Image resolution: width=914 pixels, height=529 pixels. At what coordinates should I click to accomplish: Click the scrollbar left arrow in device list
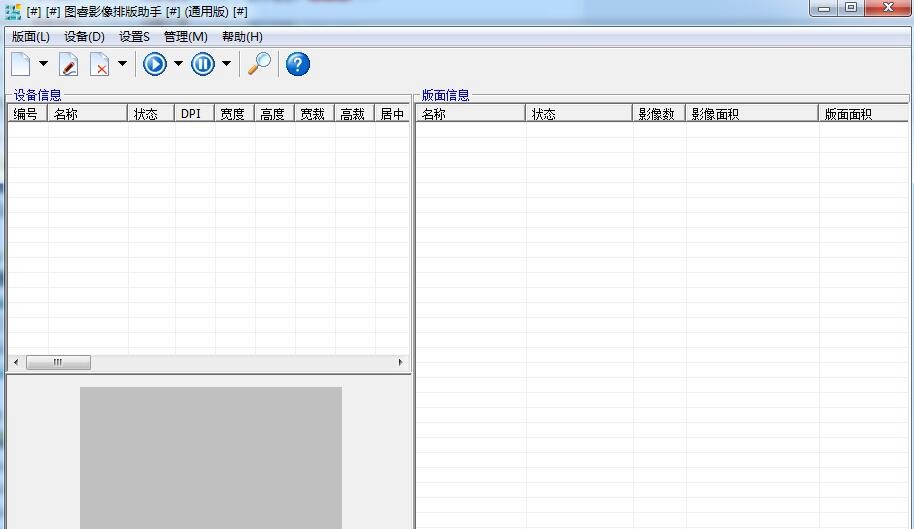point(16,362)
